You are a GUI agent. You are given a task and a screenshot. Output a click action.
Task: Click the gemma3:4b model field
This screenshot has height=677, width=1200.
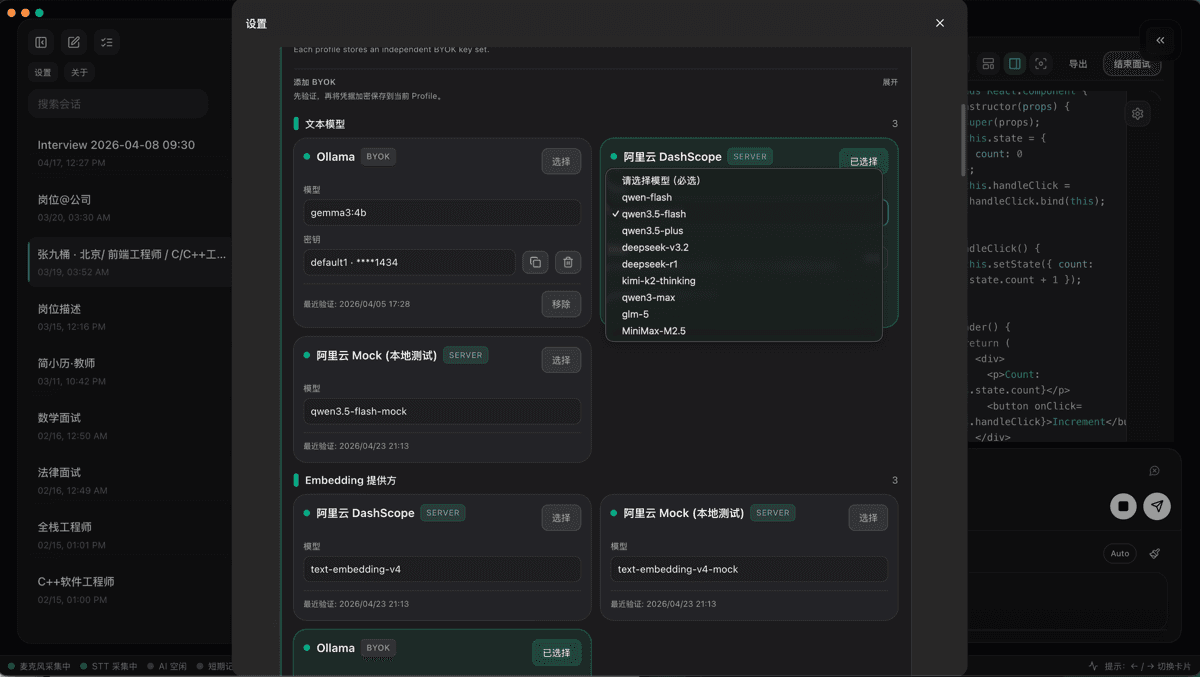(x=442, y=212)
